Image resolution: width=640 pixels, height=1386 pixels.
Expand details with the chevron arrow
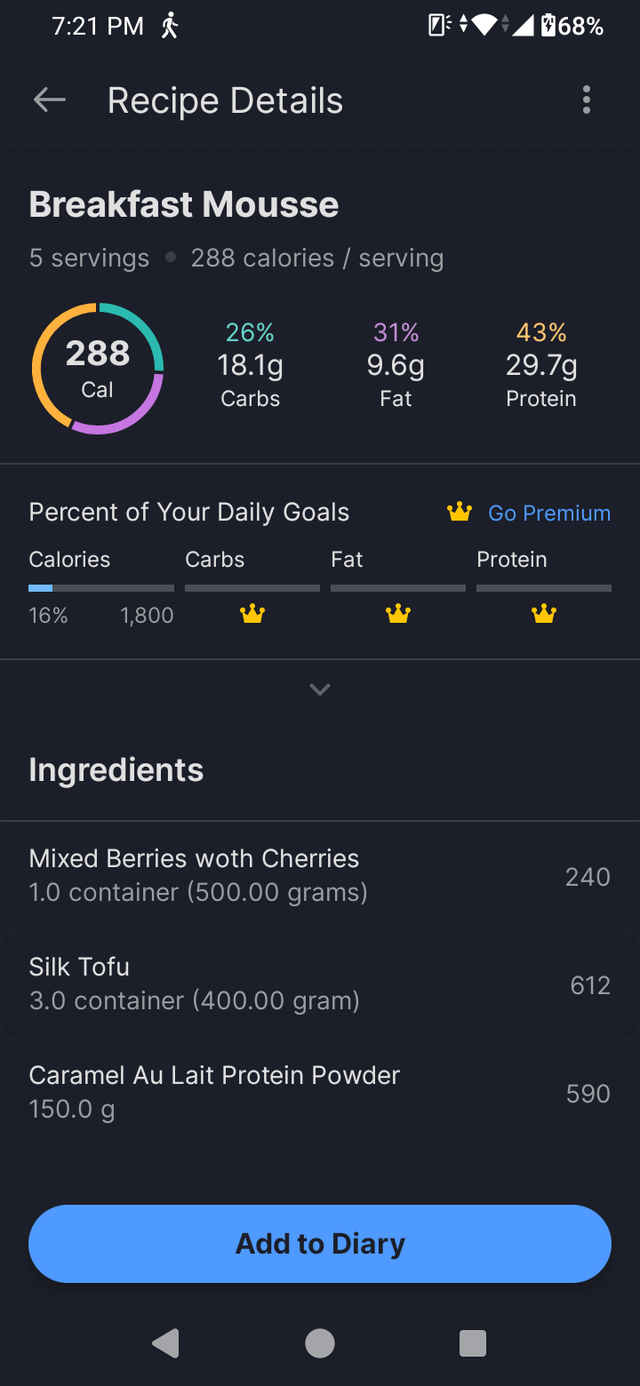[x=320, y=689]
